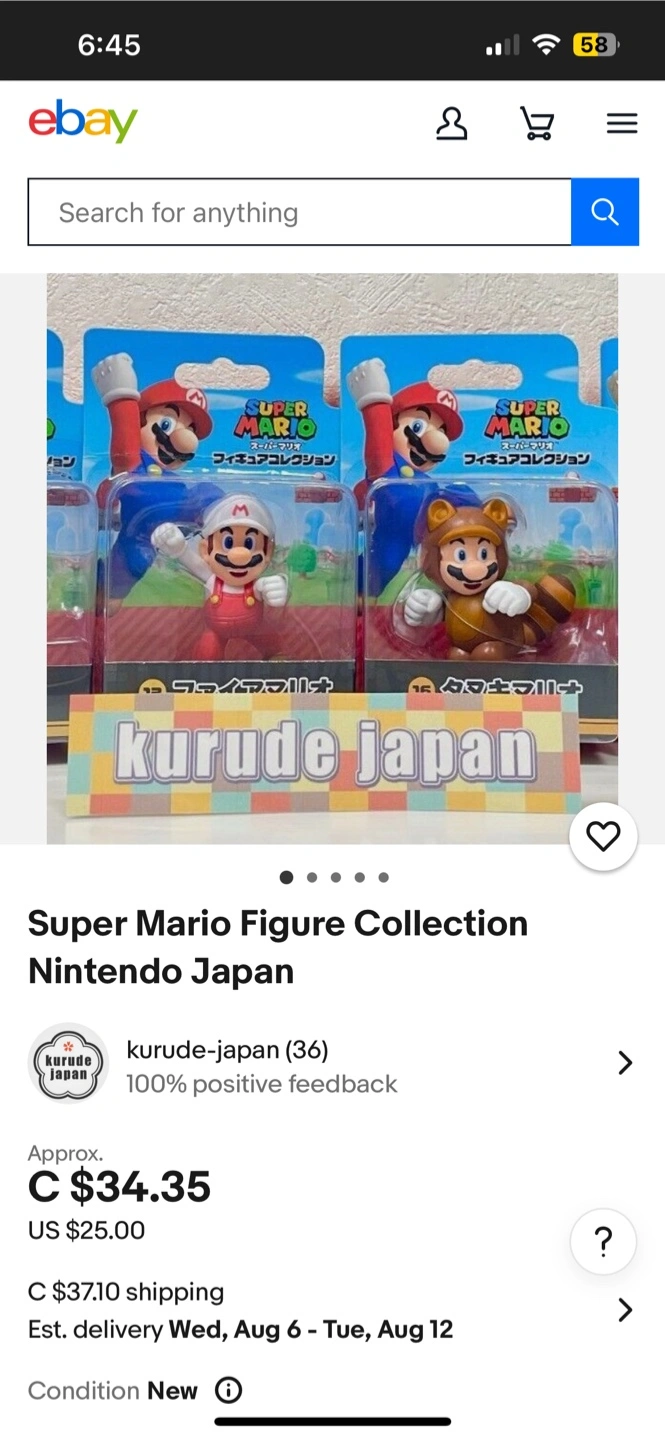Viewport: 665px width, 1440px height.
Task: Open the shopping cart icon
Action: click(x=537, y=124)
